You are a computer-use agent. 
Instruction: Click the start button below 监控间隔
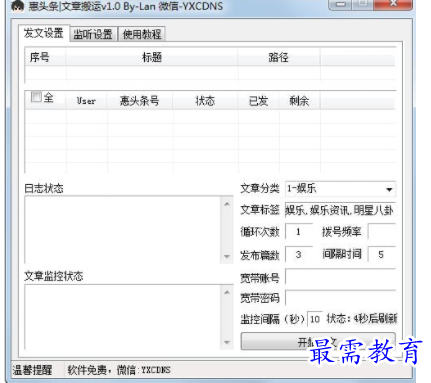(x=318, y=341)
